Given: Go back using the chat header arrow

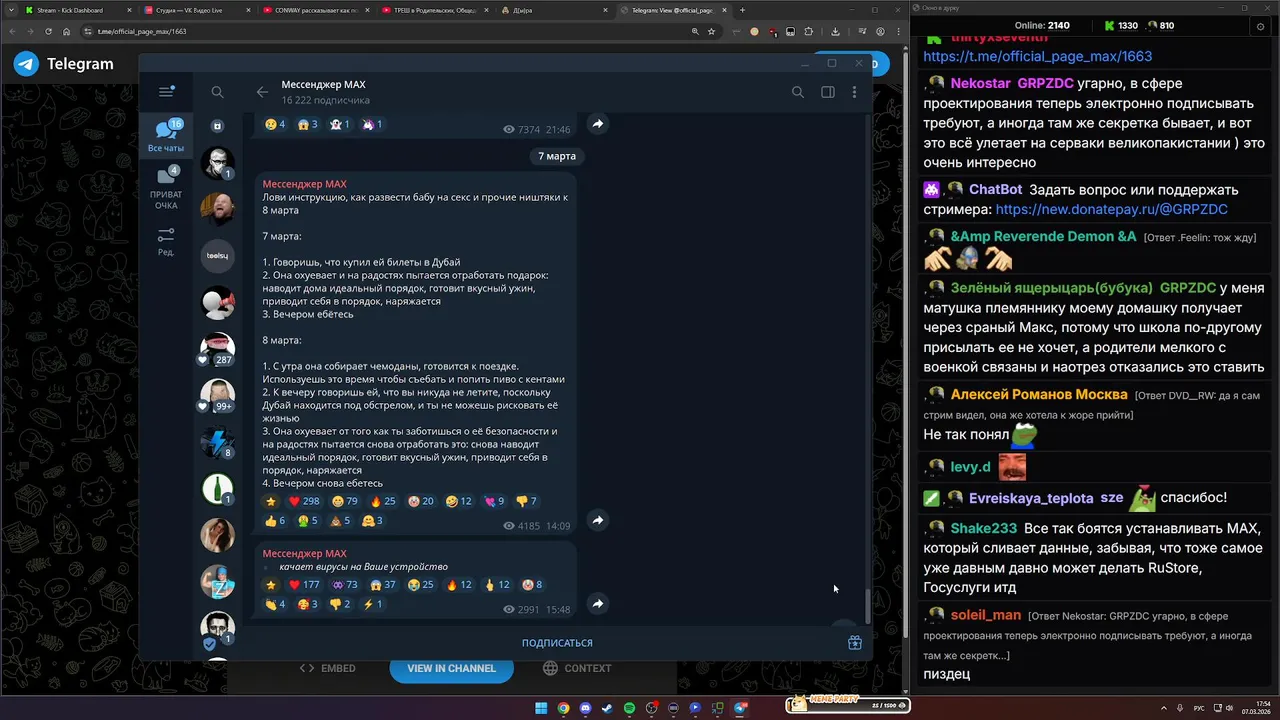Looking at the screenshot, I should [x=262, y=92].
